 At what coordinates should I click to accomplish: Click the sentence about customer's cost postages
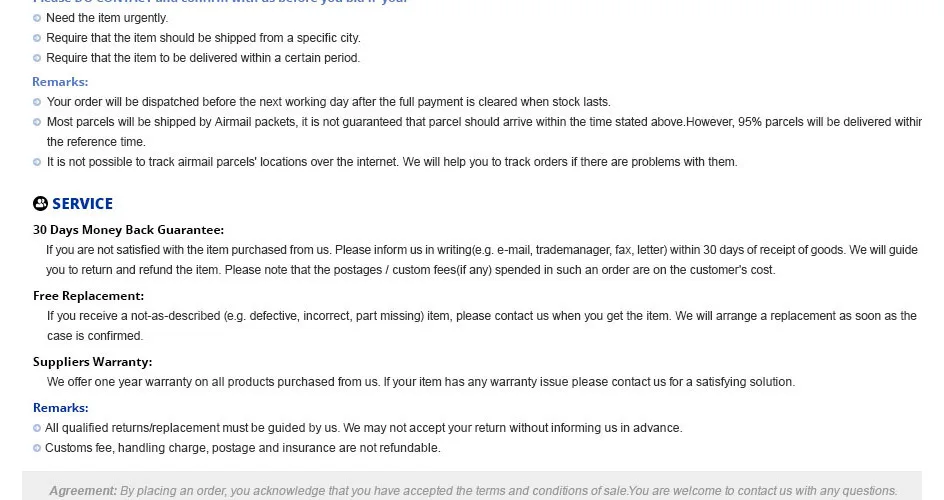pyautogui.click(x=500, y=270)
